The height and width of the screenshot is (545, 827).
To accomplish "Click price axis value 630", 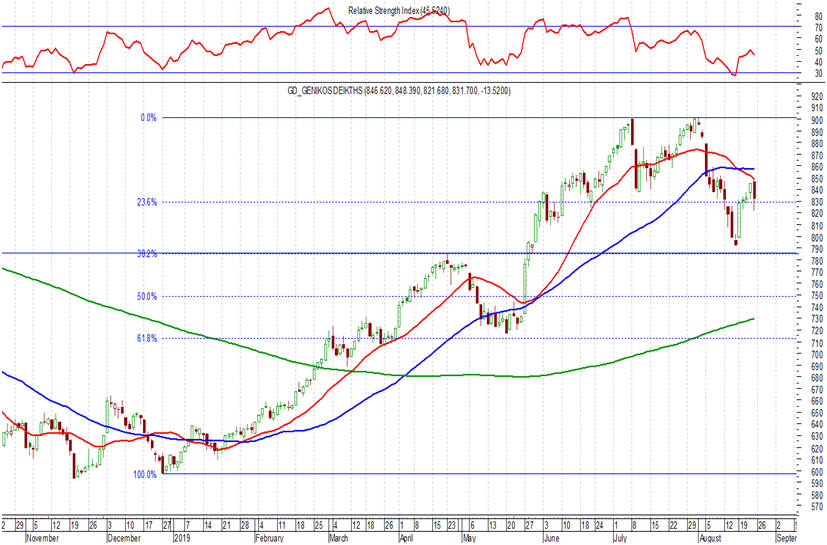I will [x=818, y=436].
